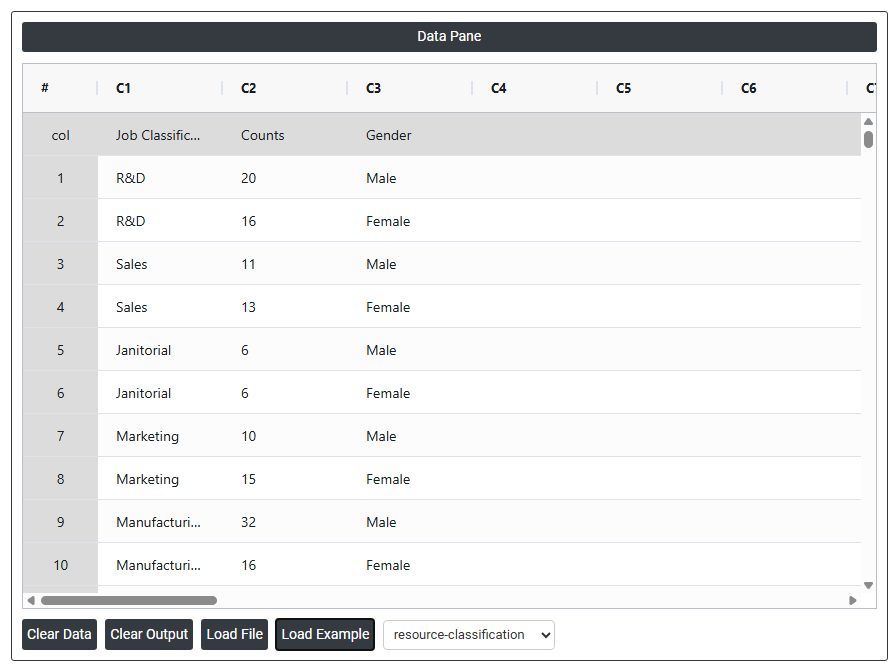Click the vertical scrollbar thumb

[x=868, y=139]
